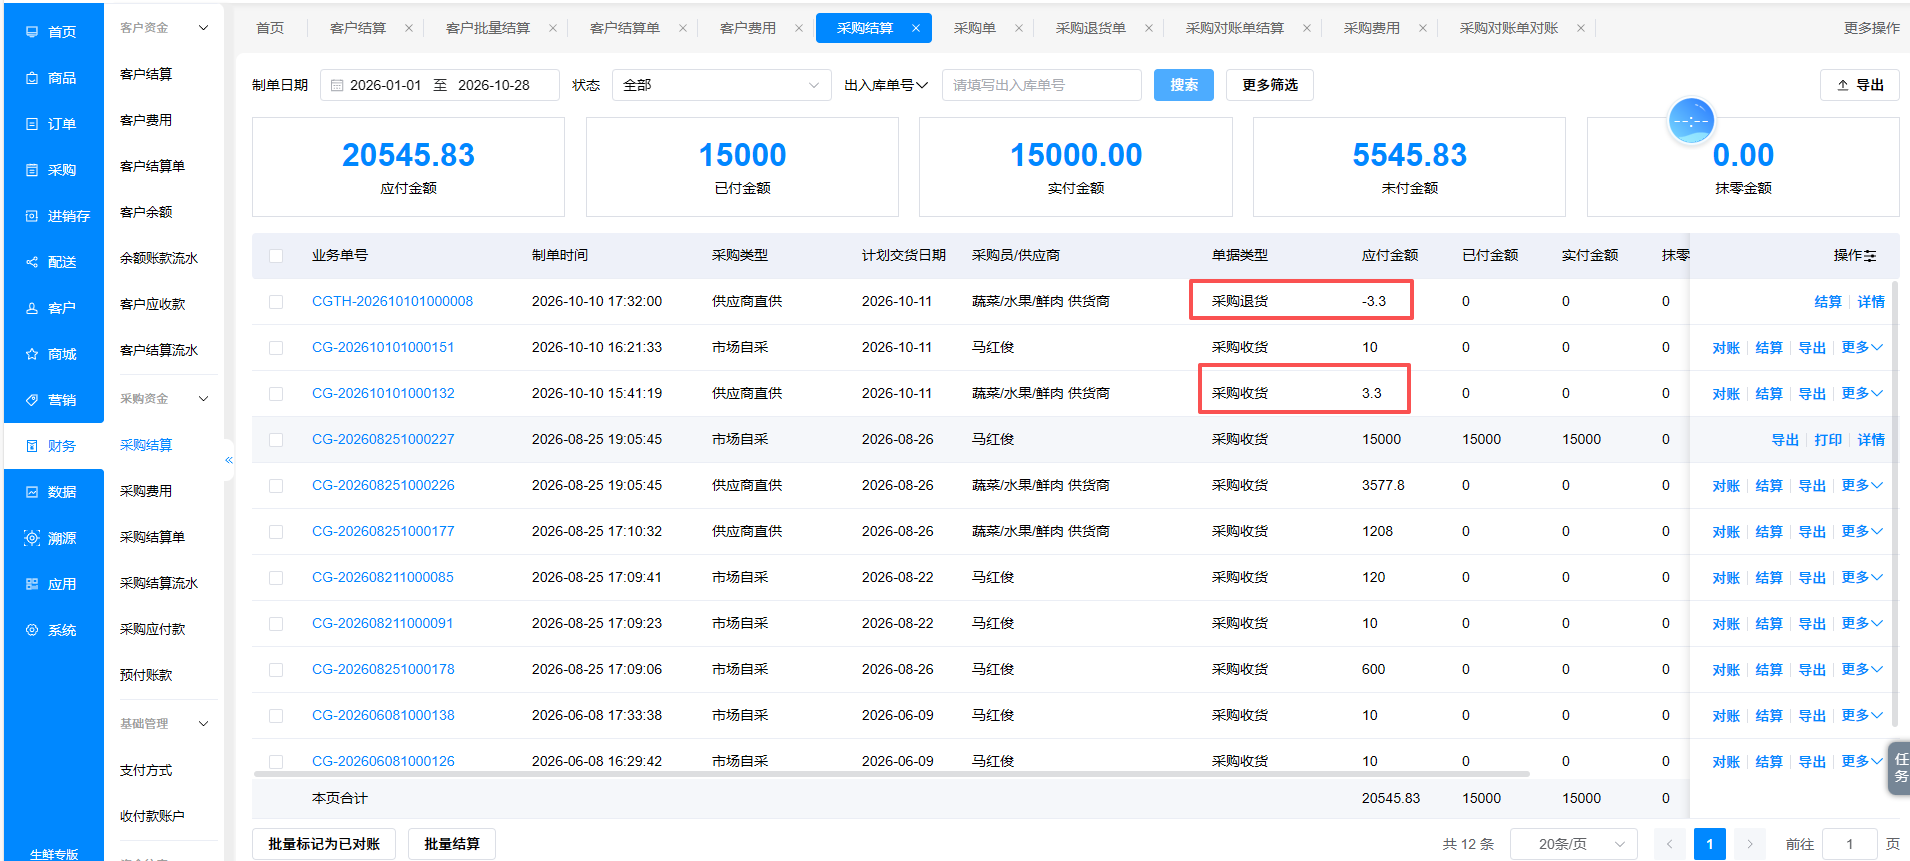Screen dimensions: 1910x861
Task: Open the 溯源 sidebar icon
Action: (32, 538)
